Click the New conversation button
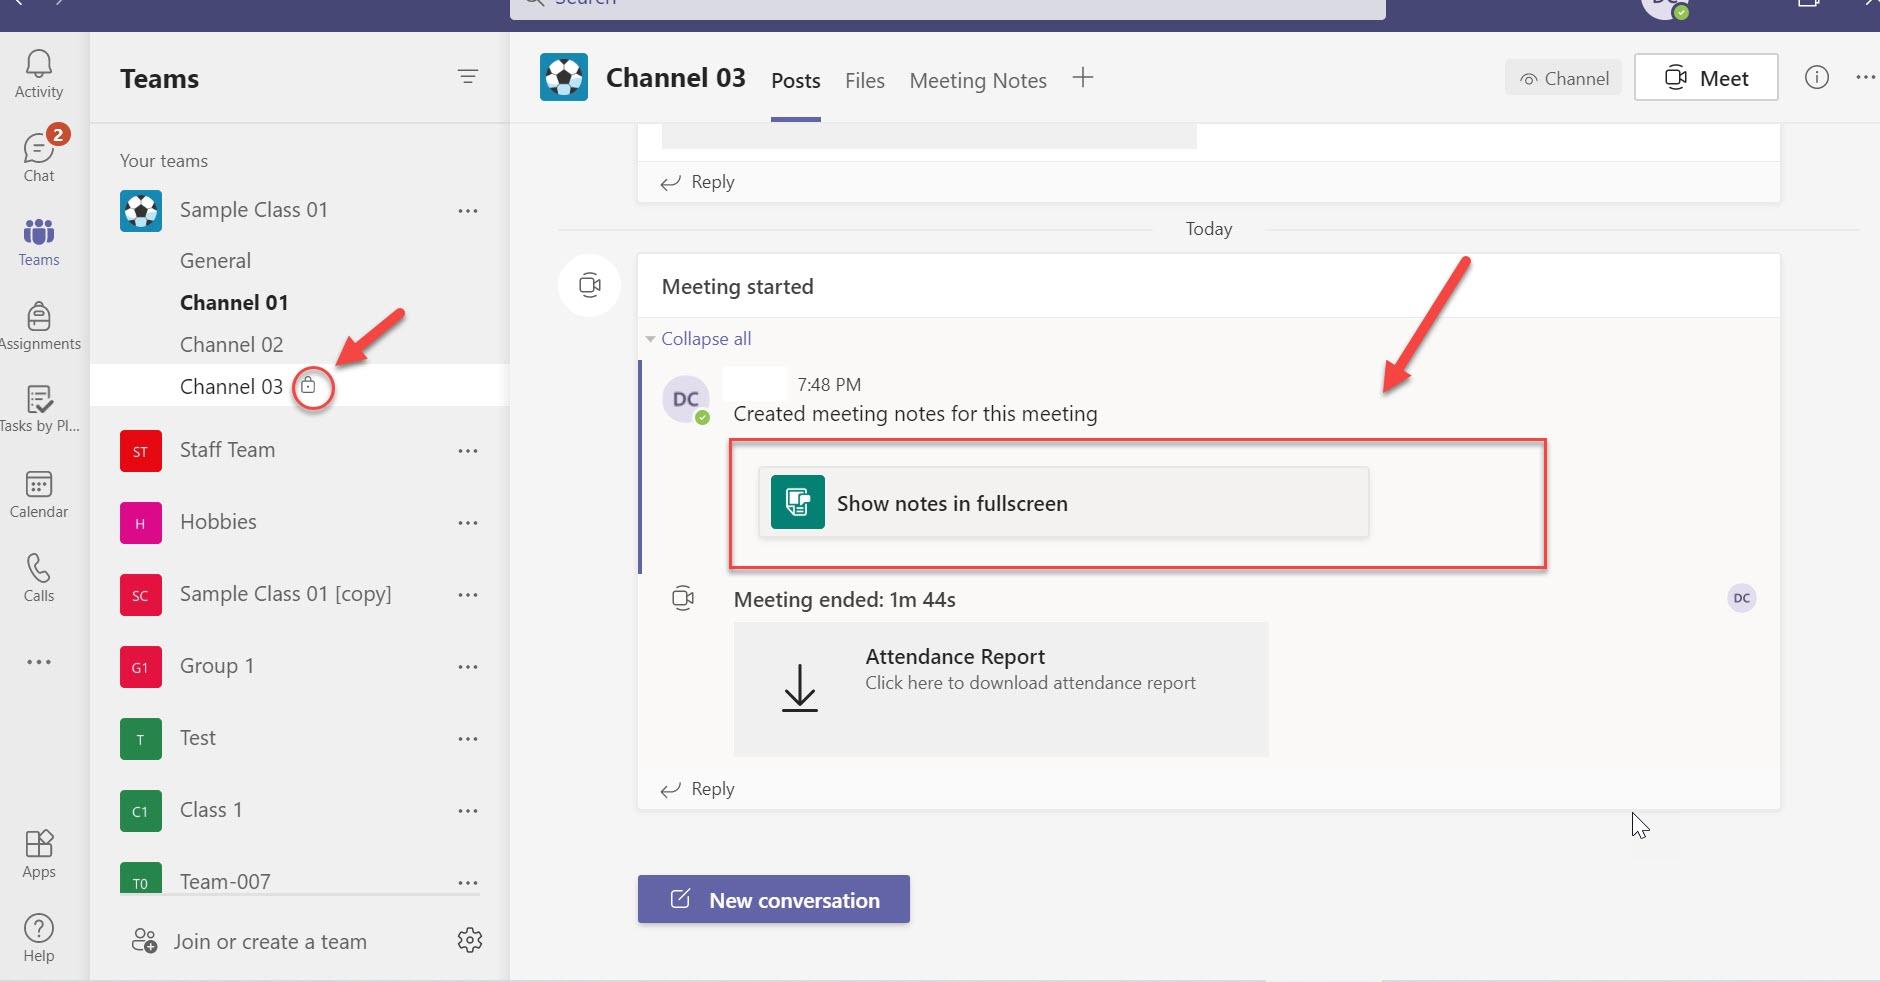This screenshot has height=982, width=1880. (774, 899)
